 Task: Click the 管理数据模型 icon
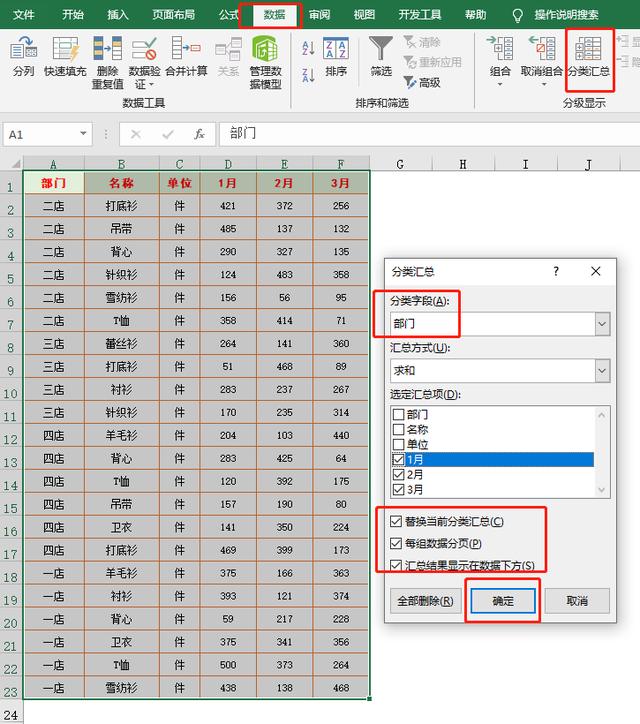pyautogui.click(x=265, y=57)
